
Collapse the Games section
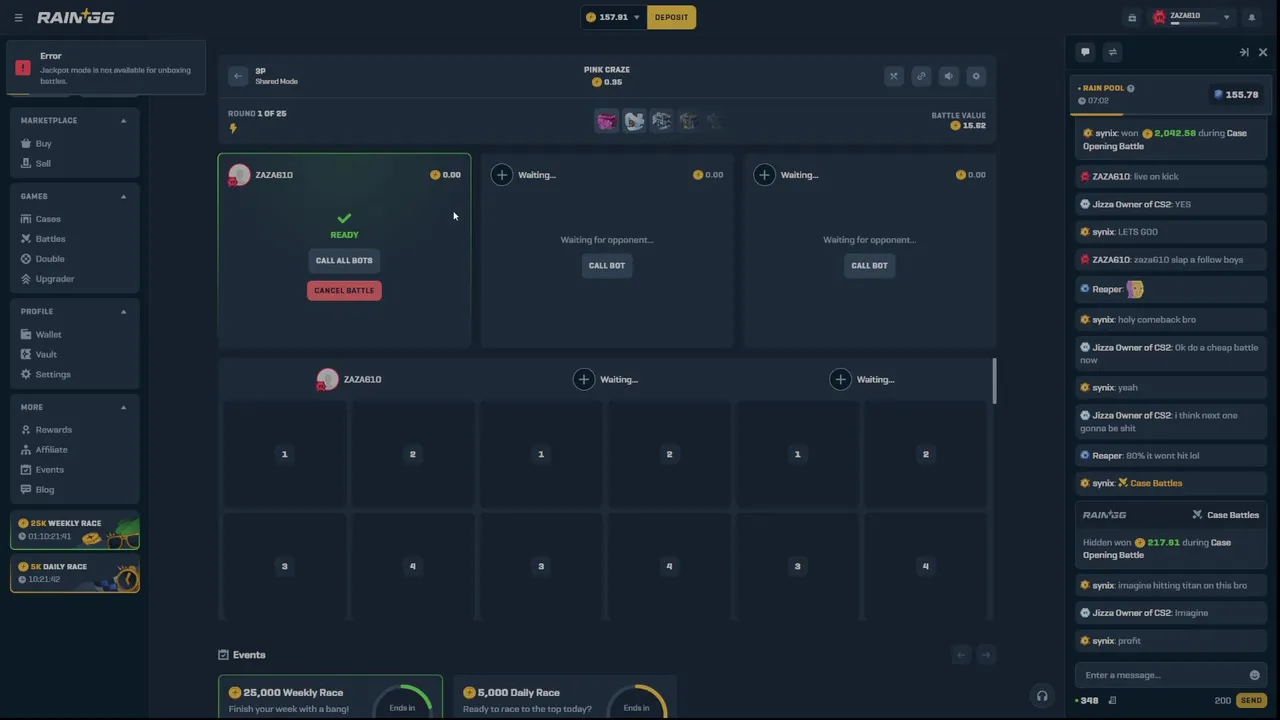[124, 196]
